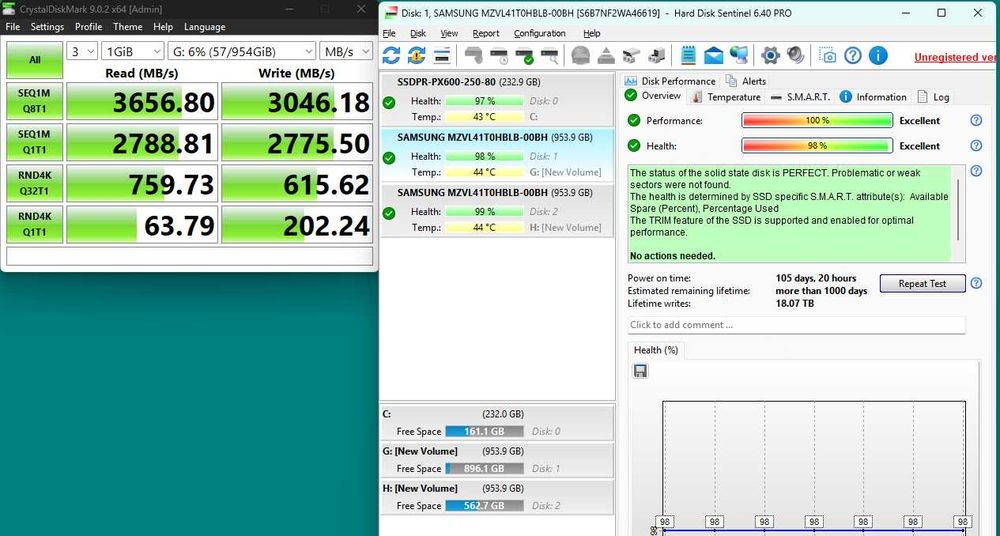Screen dimensions: 1000x536
Task: Open the View menu in Hard Disk Sentinel
Action: (x=449, y=33)
